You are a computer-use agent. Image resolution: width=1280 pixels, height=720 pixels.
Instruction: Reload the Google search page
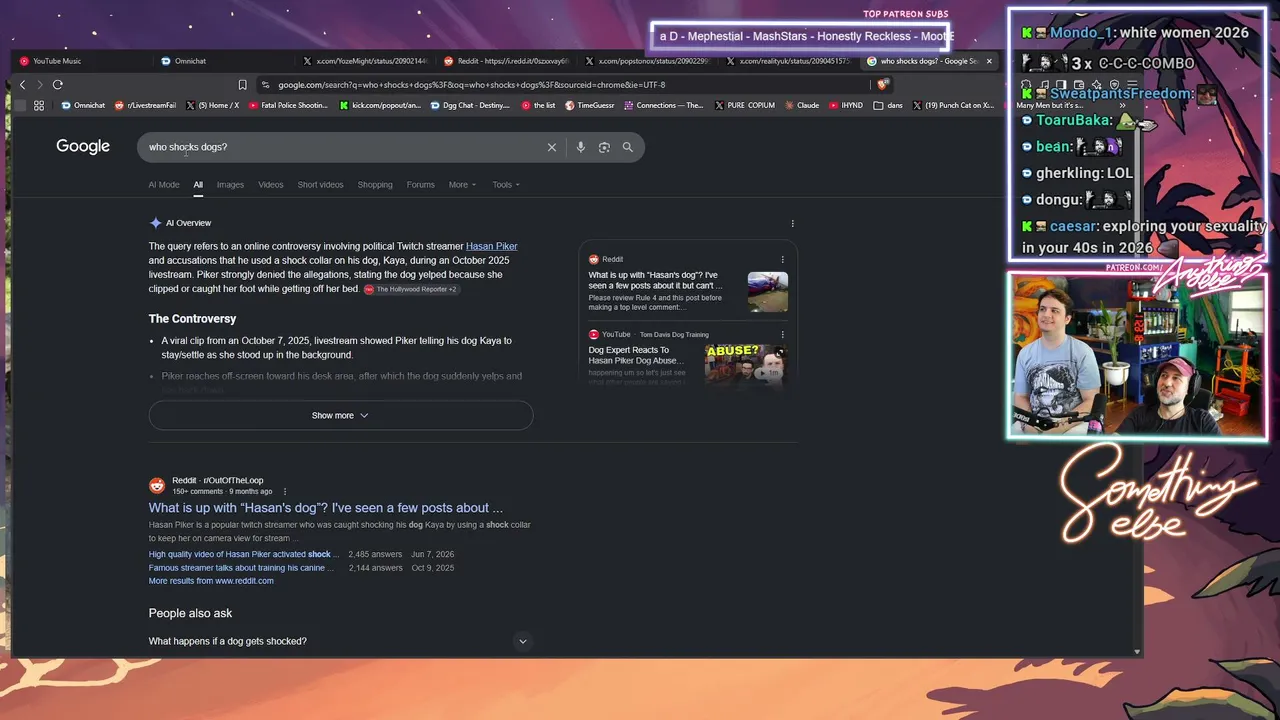click(57, 85)
